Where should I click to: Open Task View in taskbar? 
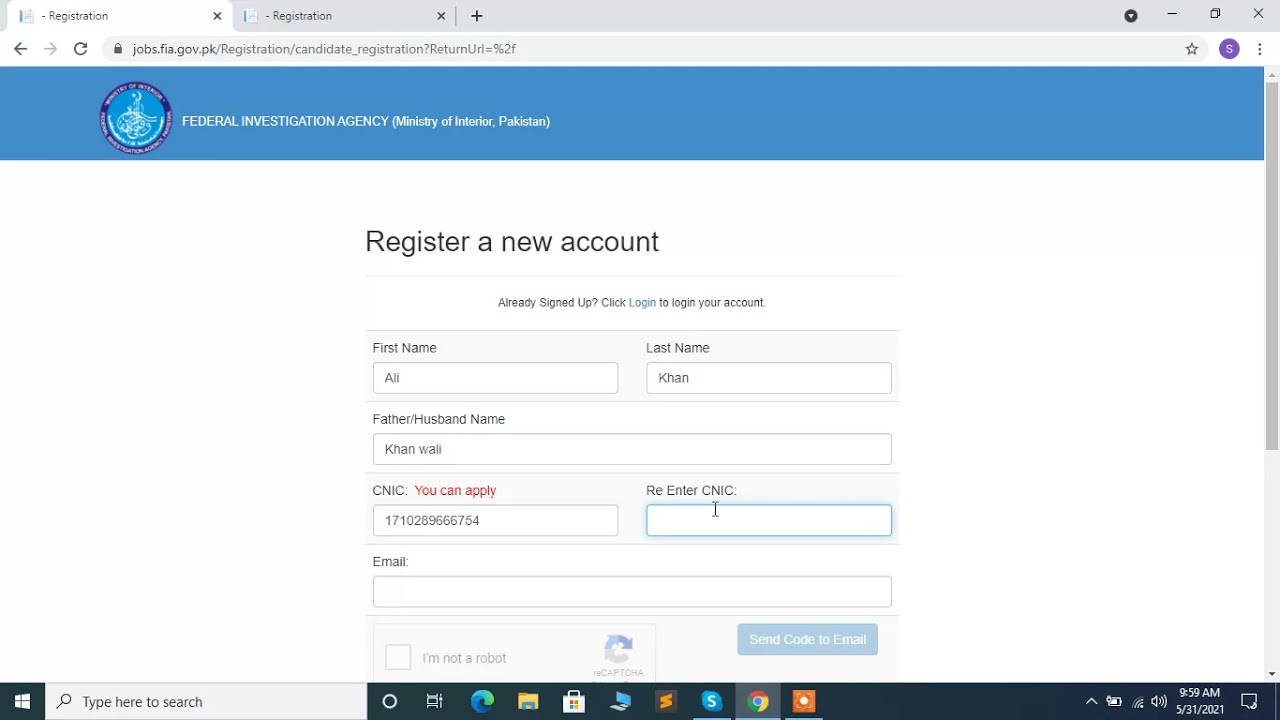435,701
